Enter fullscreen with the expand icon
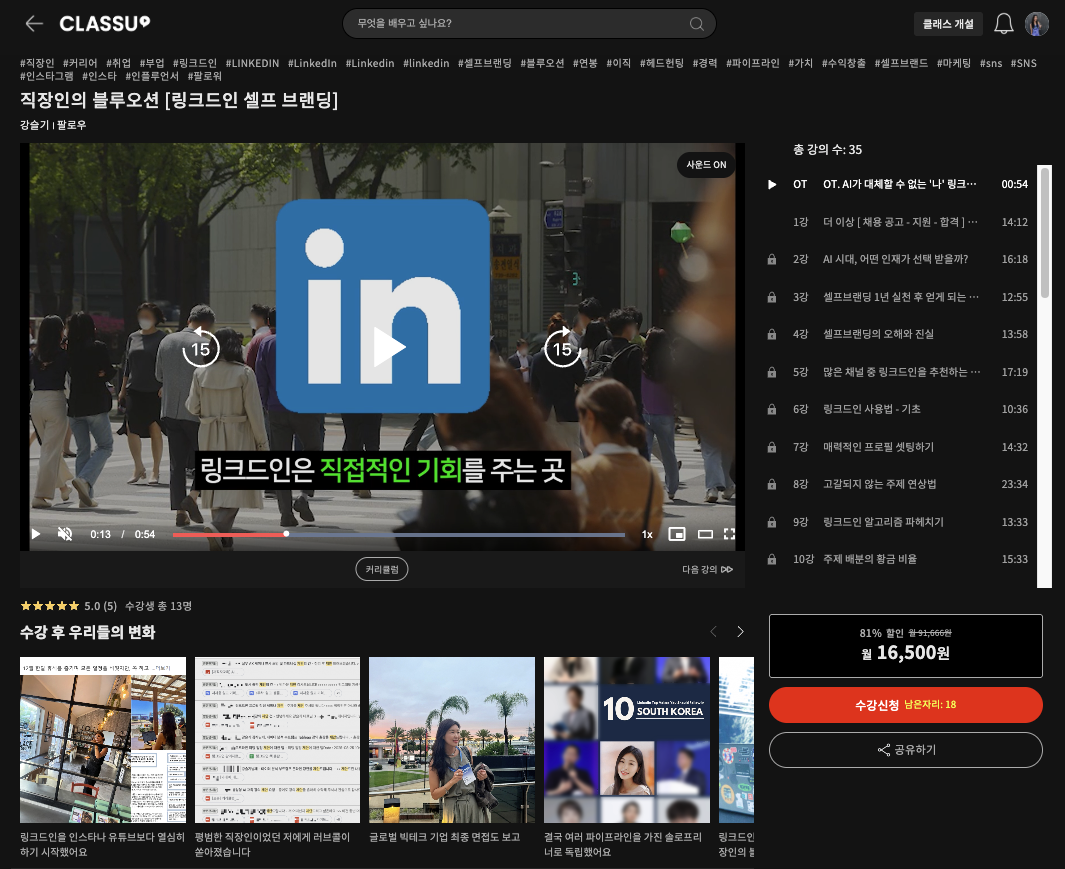The height and width of the screenshot is (869, 1065). (x=729, y=534)
